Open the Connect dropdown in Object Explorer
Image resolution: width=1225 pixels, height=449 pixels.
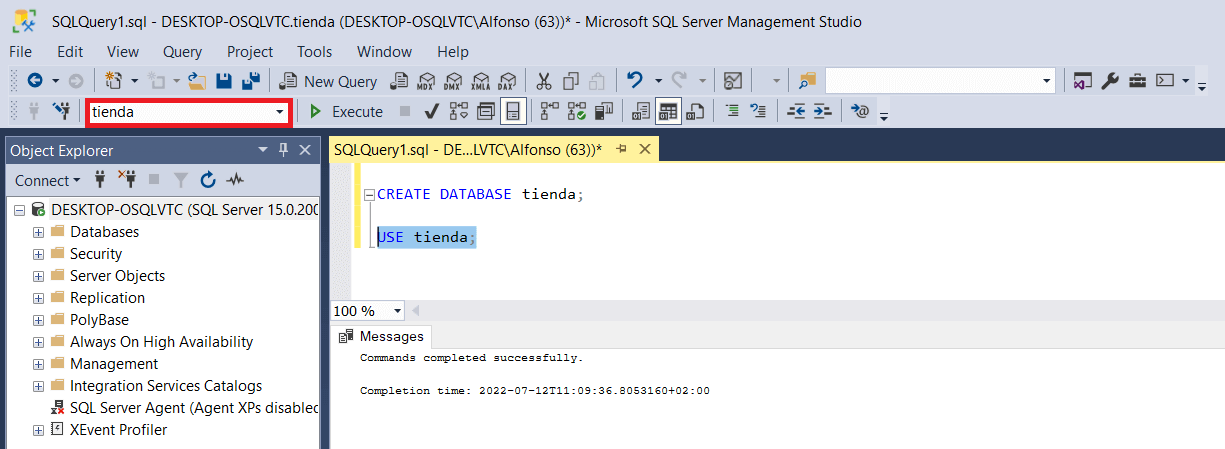48,180
